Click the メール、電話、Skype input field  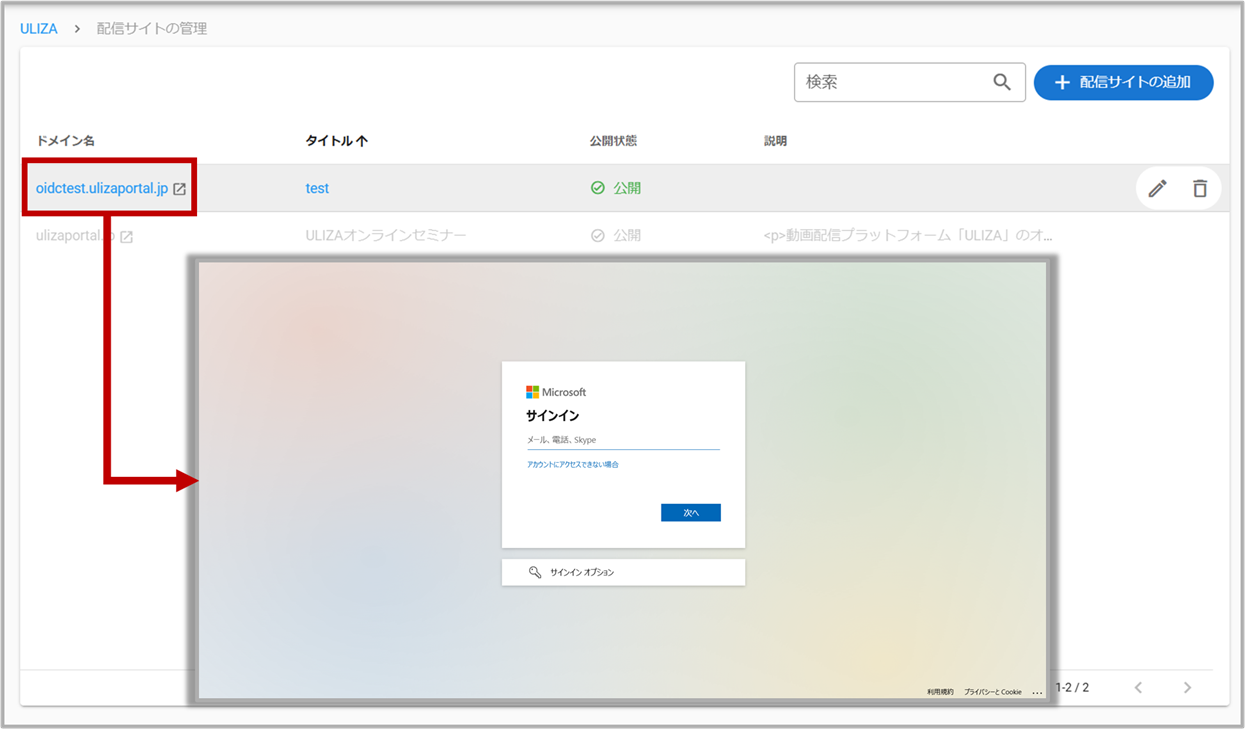[623, 440]
